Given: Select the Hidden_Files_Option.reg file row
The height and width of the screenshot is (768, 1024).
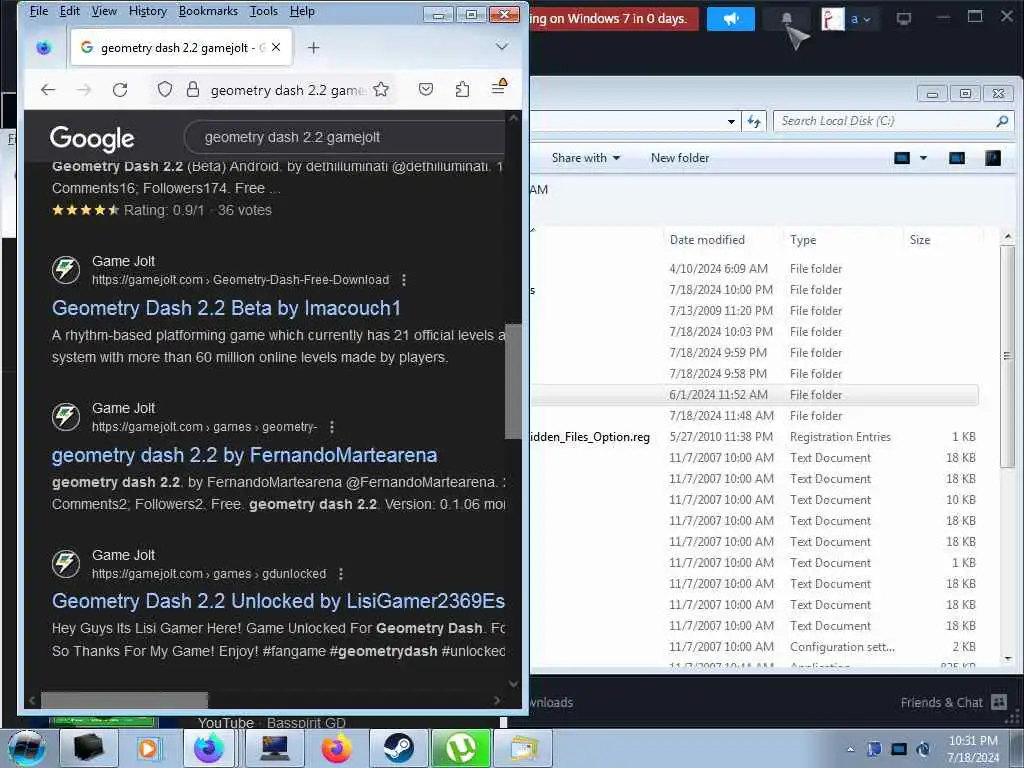Looking at the screenshot, I should coord(754,437).
